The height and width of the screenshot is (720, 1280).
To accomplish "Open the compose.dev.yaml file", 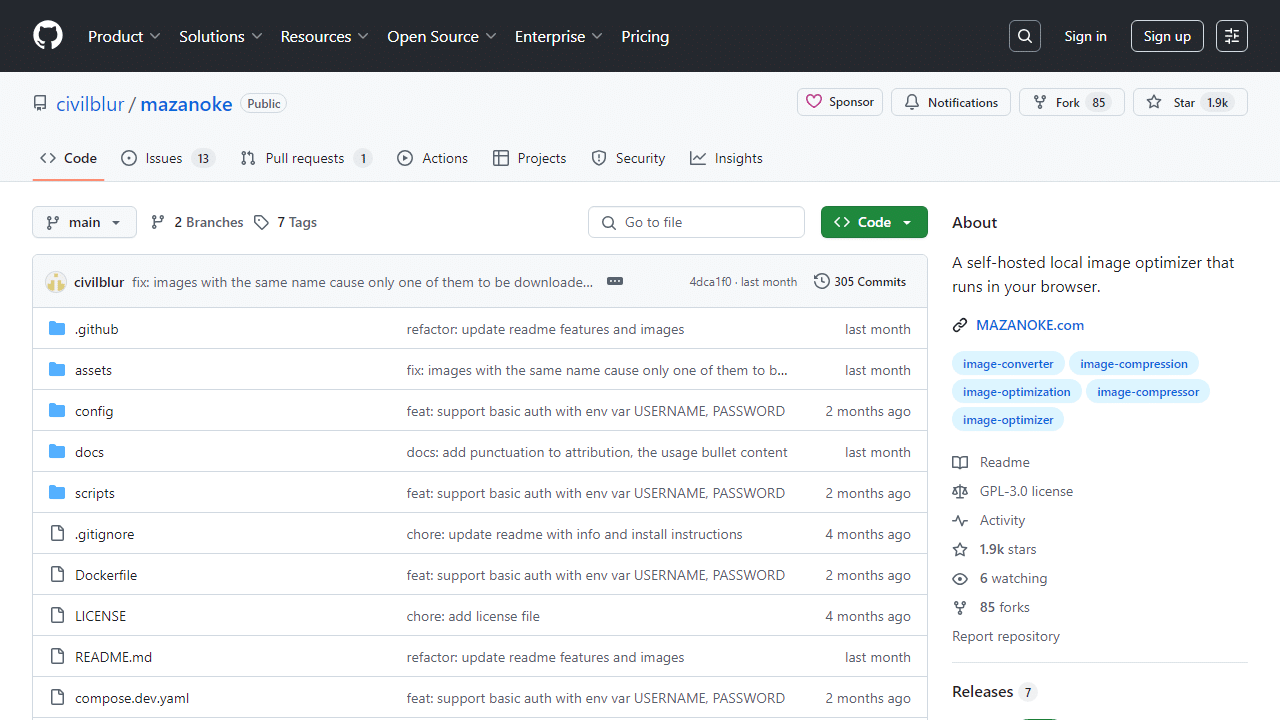I will (x=132, y=698).
